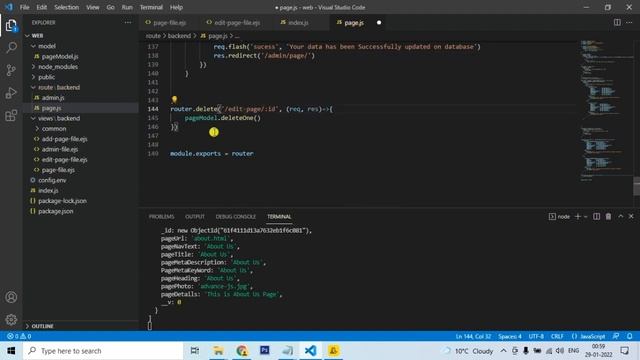Click the feedback icon in status bar
Image resolution: width=640 pixels, height=360 pixels.
pos(616,336)
